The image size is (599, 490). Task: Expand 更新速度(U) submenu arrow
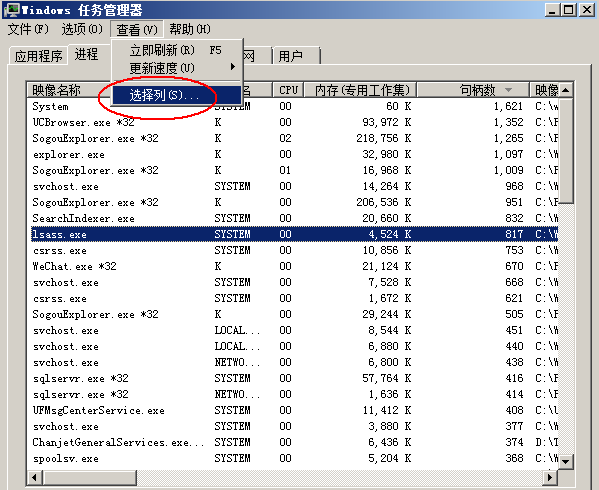(233, 67)
